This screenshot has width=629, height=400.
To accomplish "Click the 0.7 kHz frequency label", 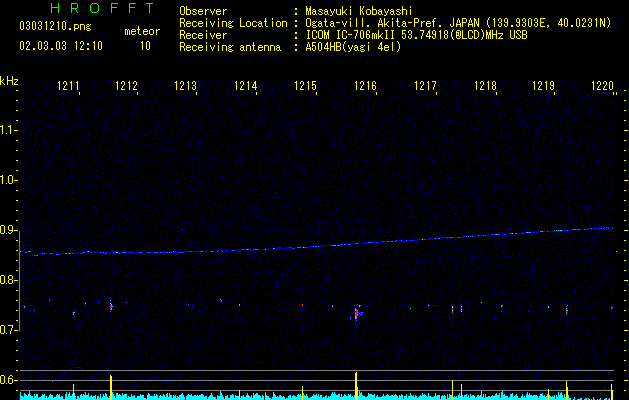I will point(8,330).
